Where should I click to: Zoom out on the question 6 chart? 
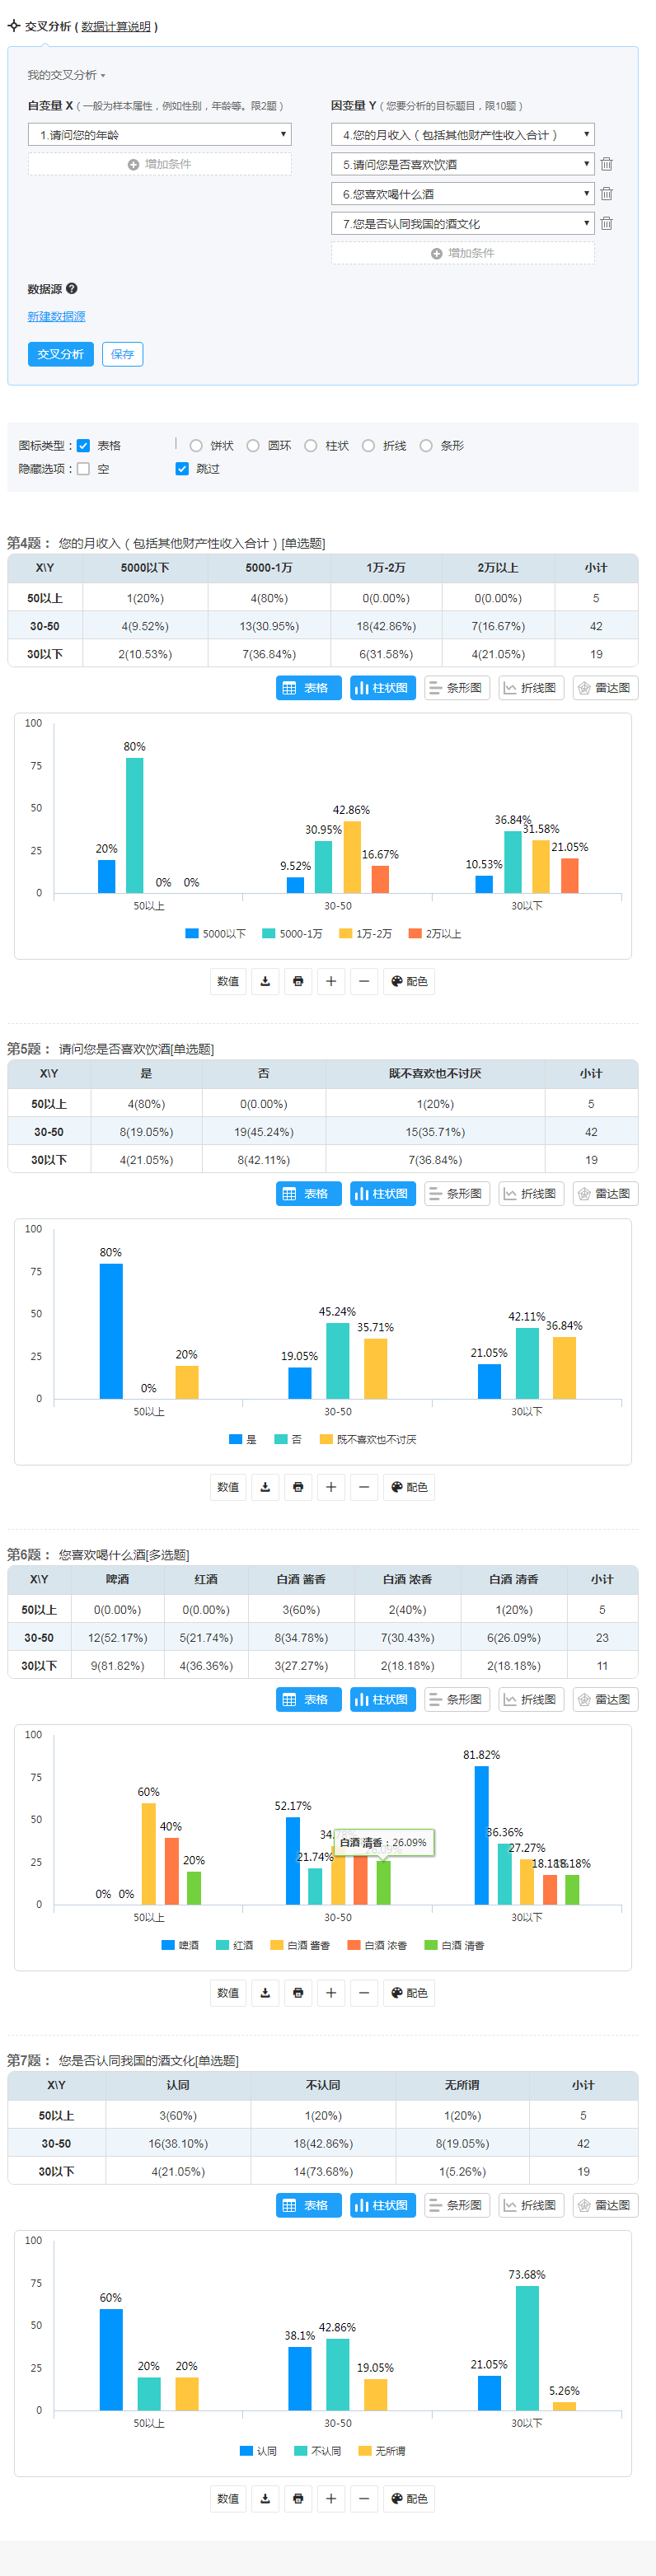pyautogui.click(x=364, y=1993)
